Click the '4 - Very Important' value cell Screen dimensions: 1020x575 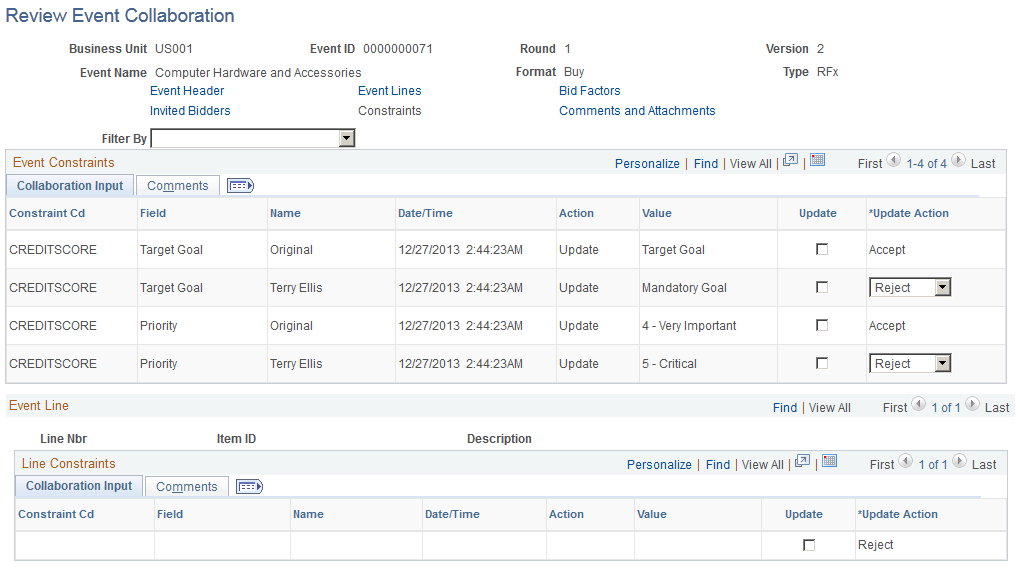coord(689,326)
